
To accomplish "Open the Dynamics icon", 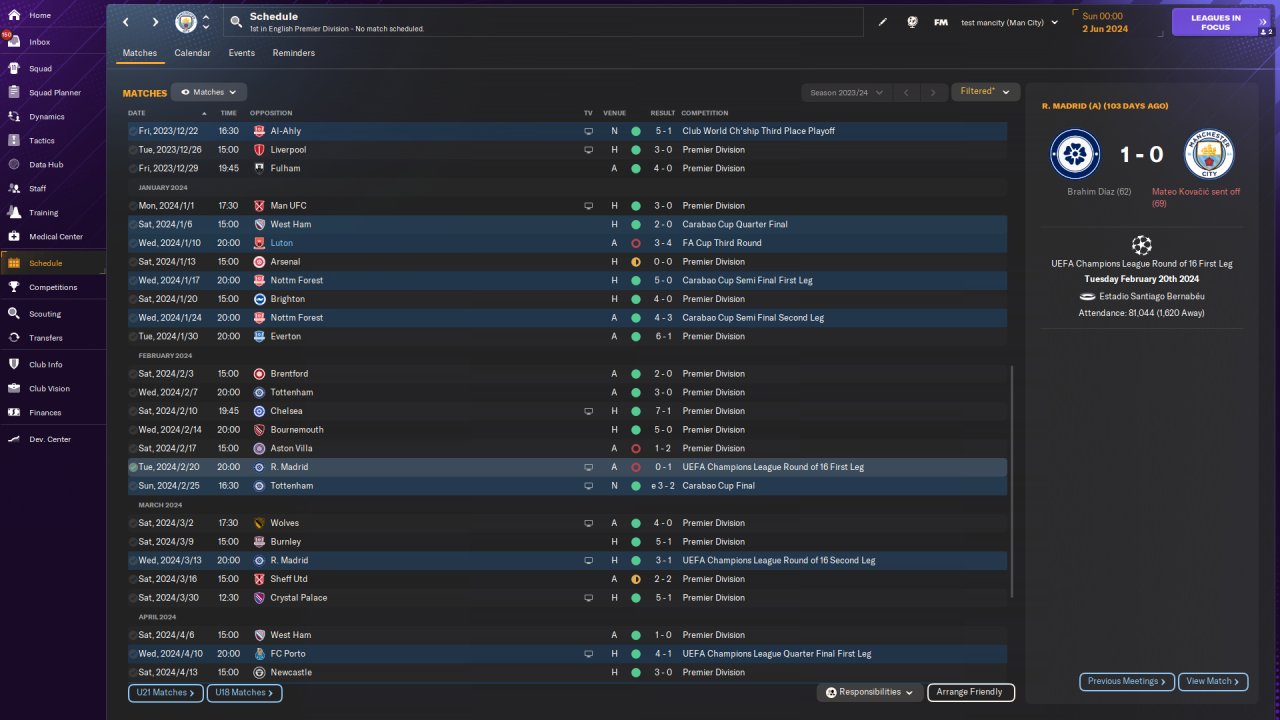I will point(14,117).
